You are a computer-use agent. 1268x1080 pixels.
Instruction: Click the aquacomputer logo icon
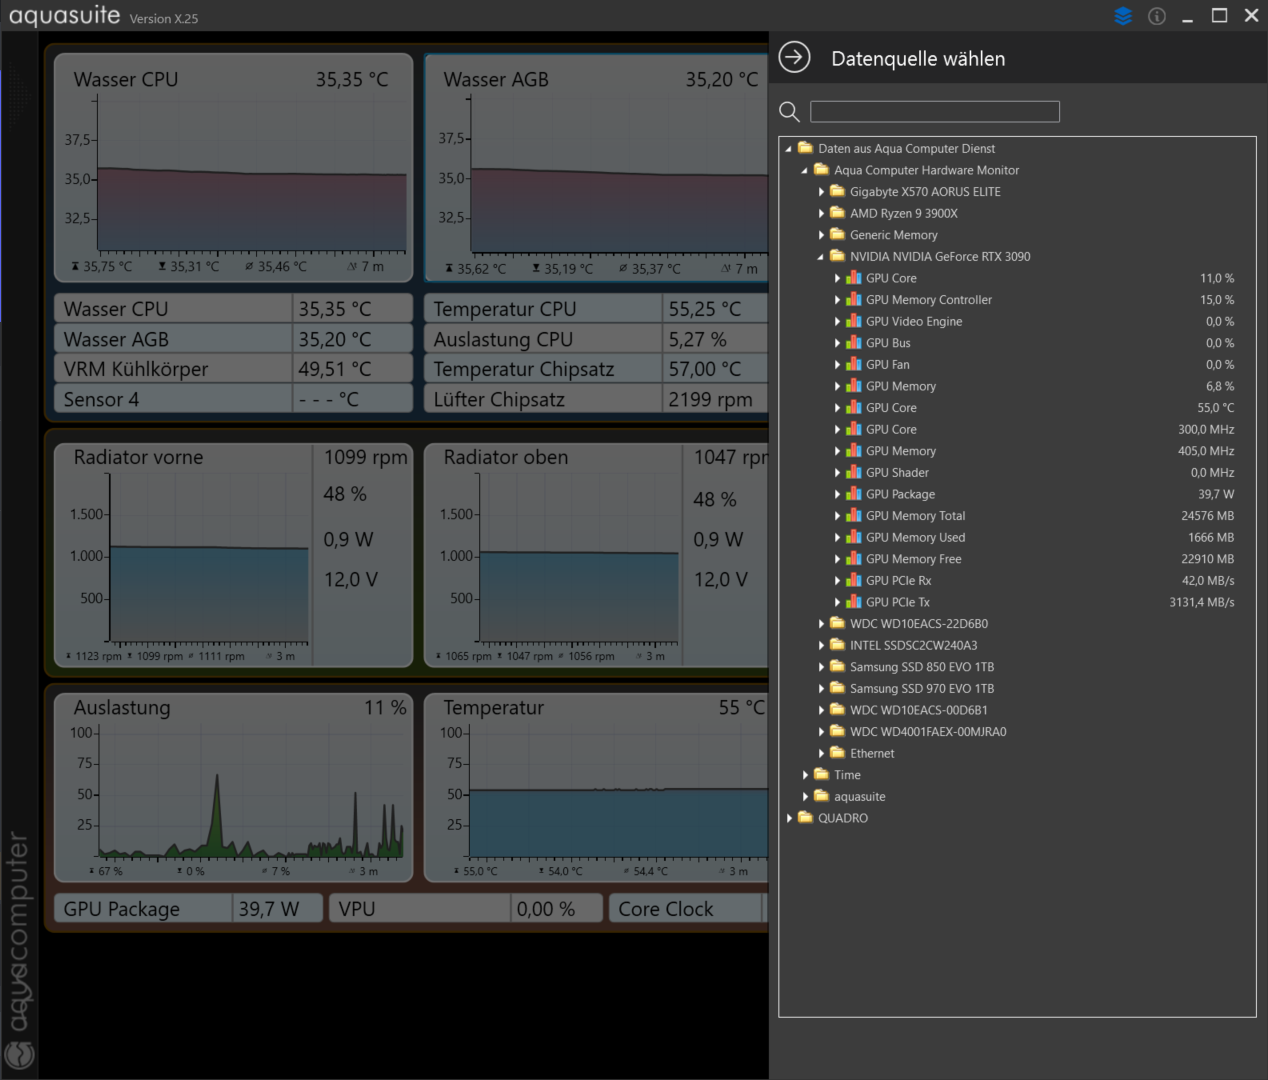click(x=19, y=1054)
